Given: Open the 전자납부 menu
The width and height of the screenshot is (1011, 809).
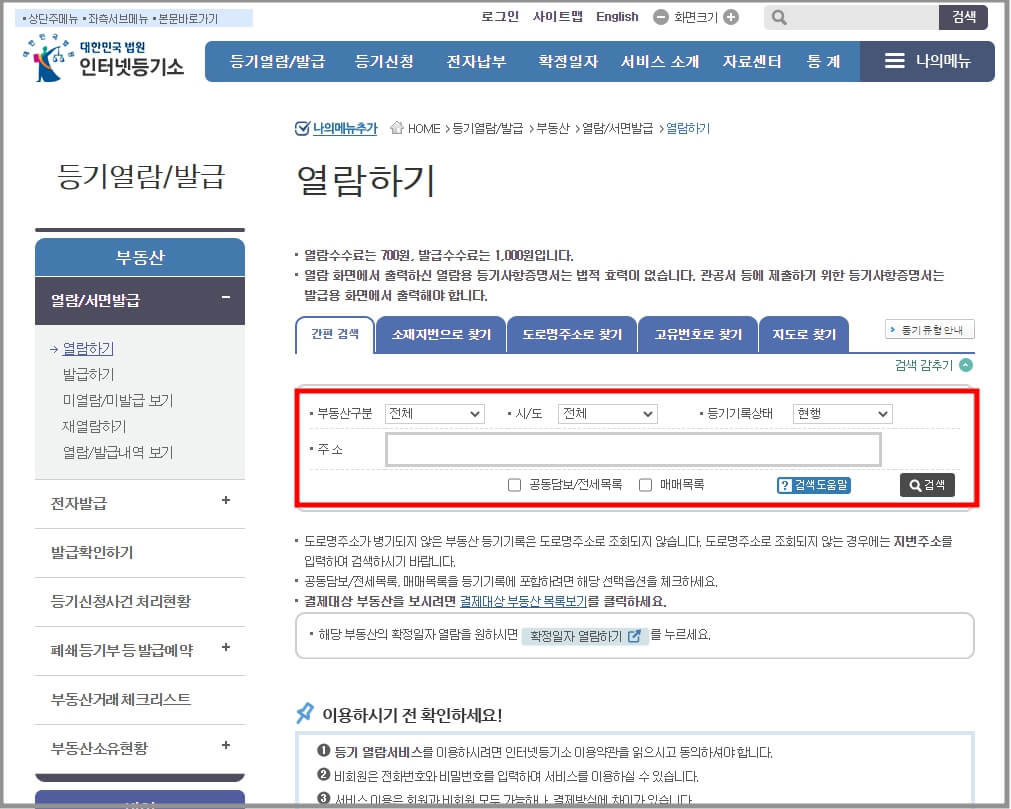Looking at the screenshot, I should click(x=478, y=62).
